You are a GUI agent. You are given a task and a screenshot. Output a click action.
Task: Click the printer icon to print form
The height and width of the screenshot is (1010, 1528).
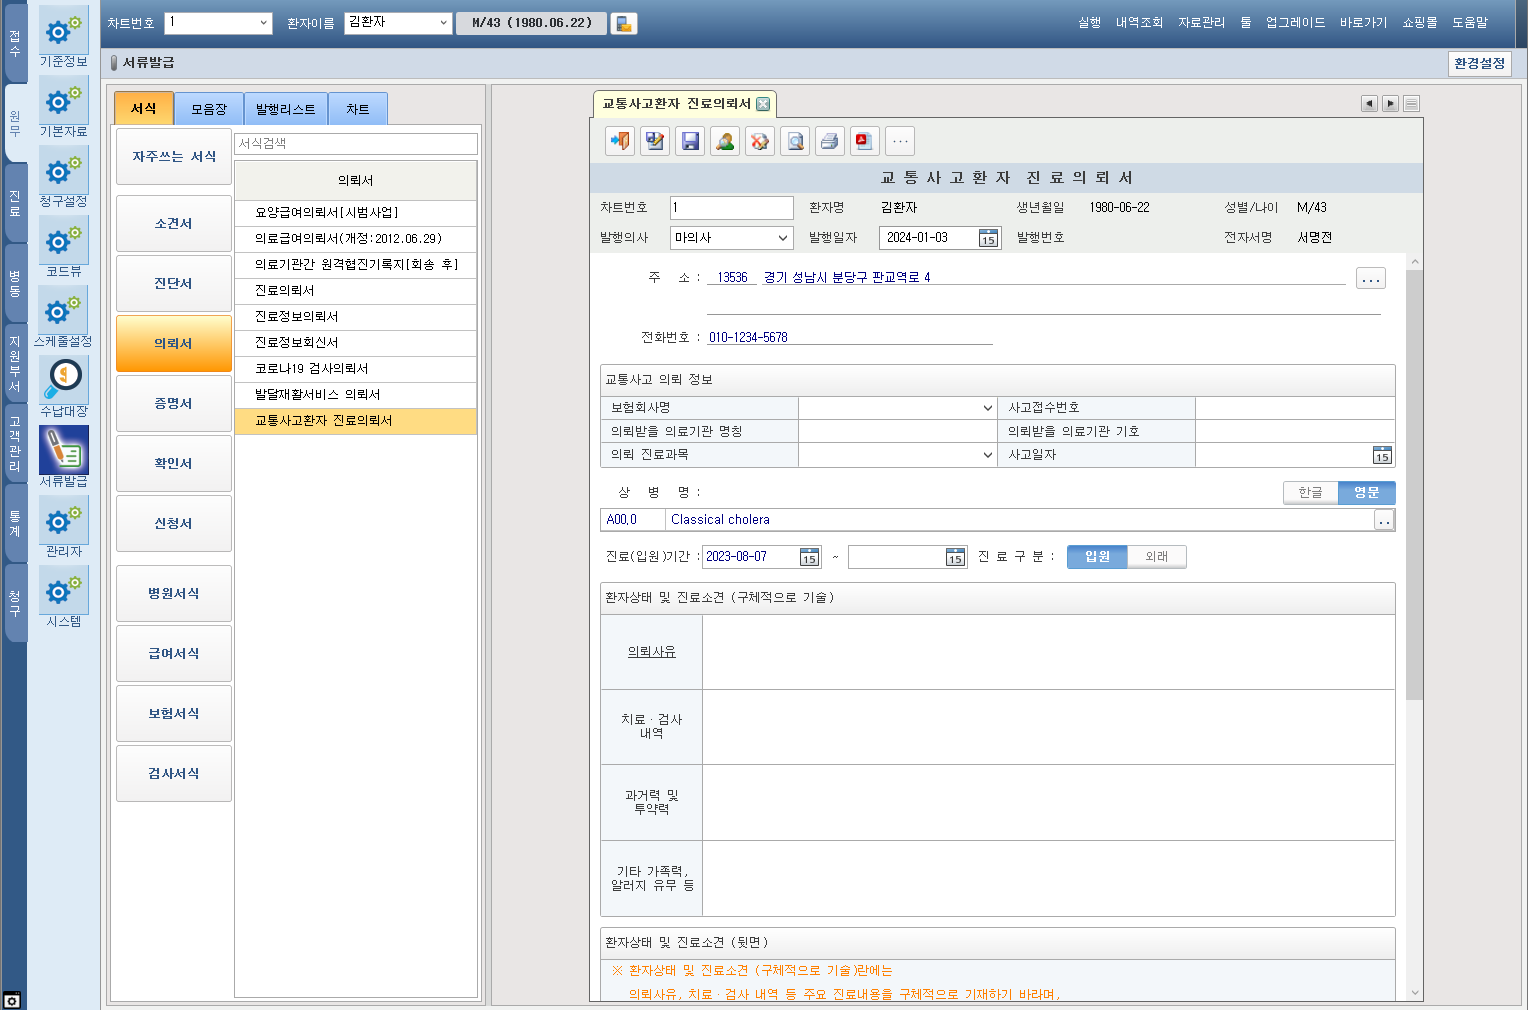[x=829, y=141]
